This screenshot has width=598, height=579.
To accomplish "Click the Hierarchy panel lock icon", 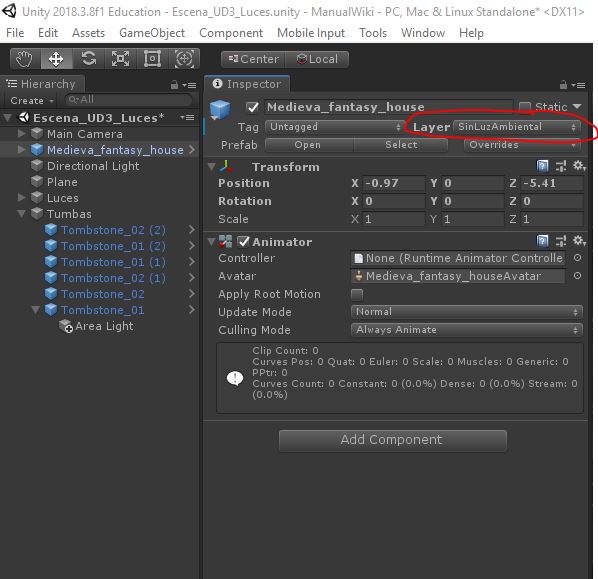I will 174,85.
